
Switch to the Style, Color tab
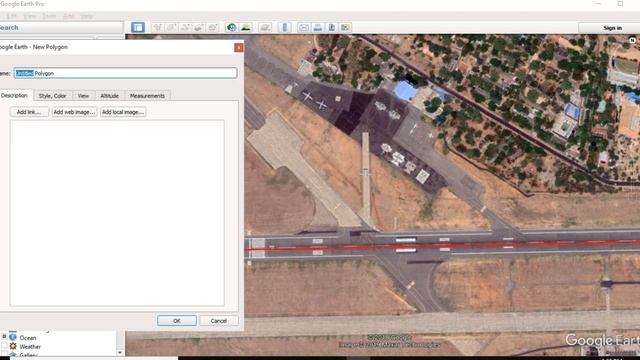(52, 96)
